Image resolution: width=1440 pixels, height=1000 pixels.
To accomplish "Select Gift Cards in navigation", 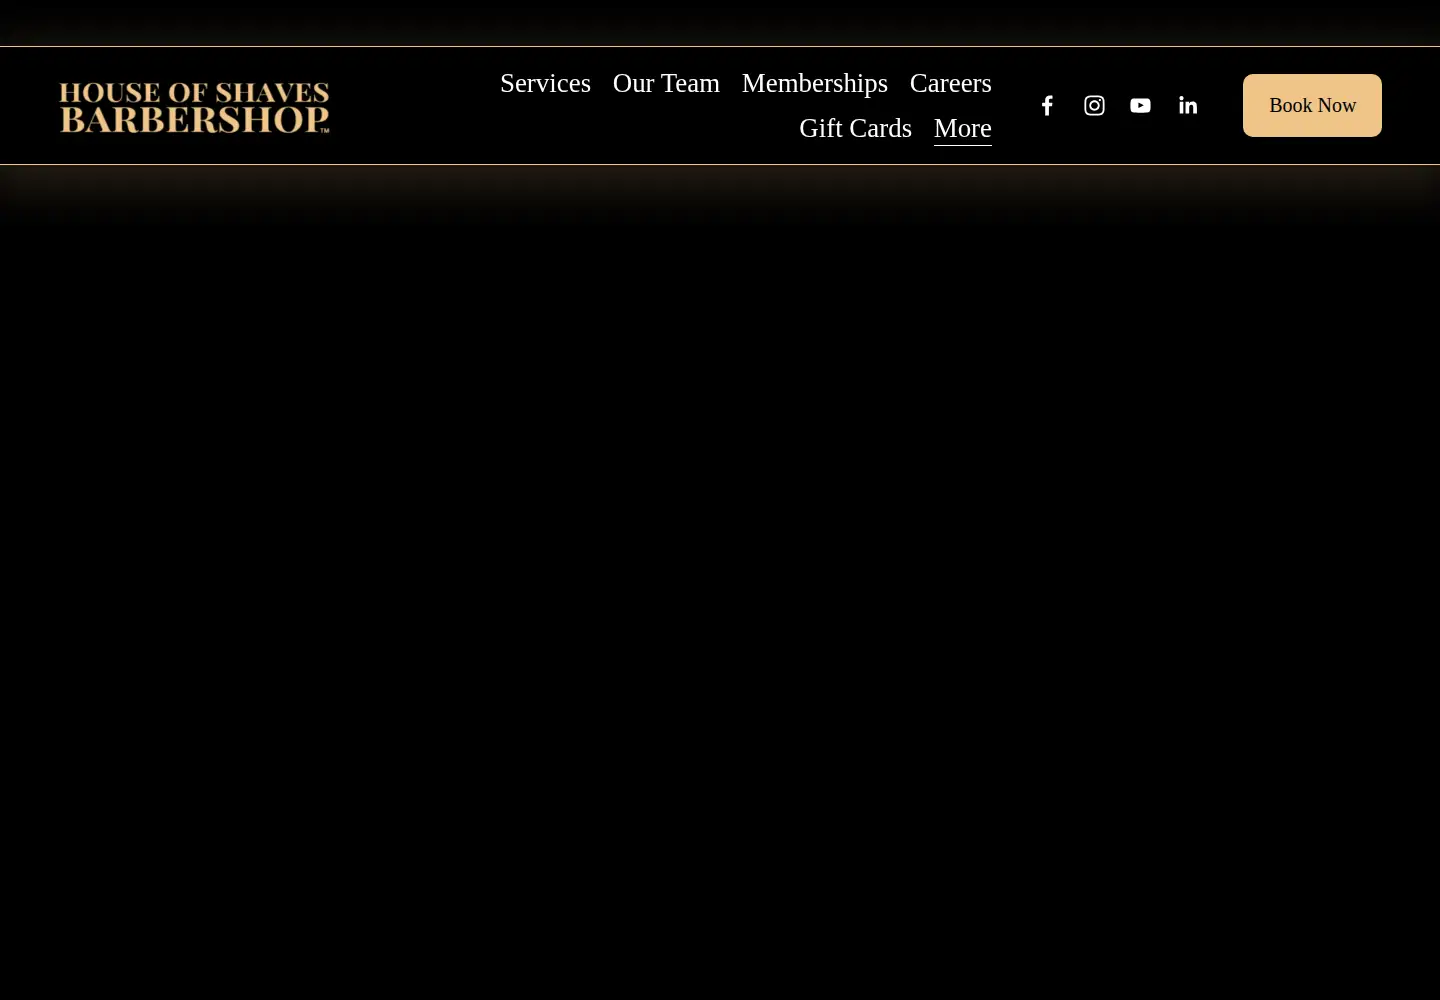I will tap(855, 128).
